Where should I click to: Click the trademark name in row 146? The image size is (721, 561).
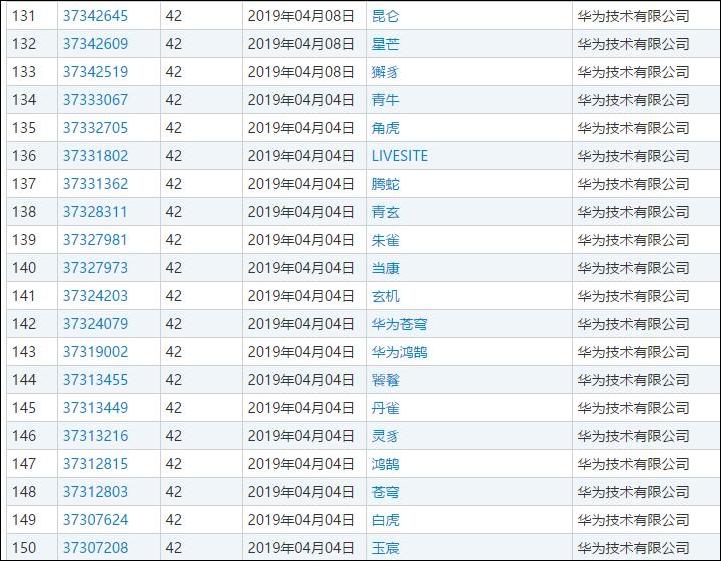click(x=385, y=436)
